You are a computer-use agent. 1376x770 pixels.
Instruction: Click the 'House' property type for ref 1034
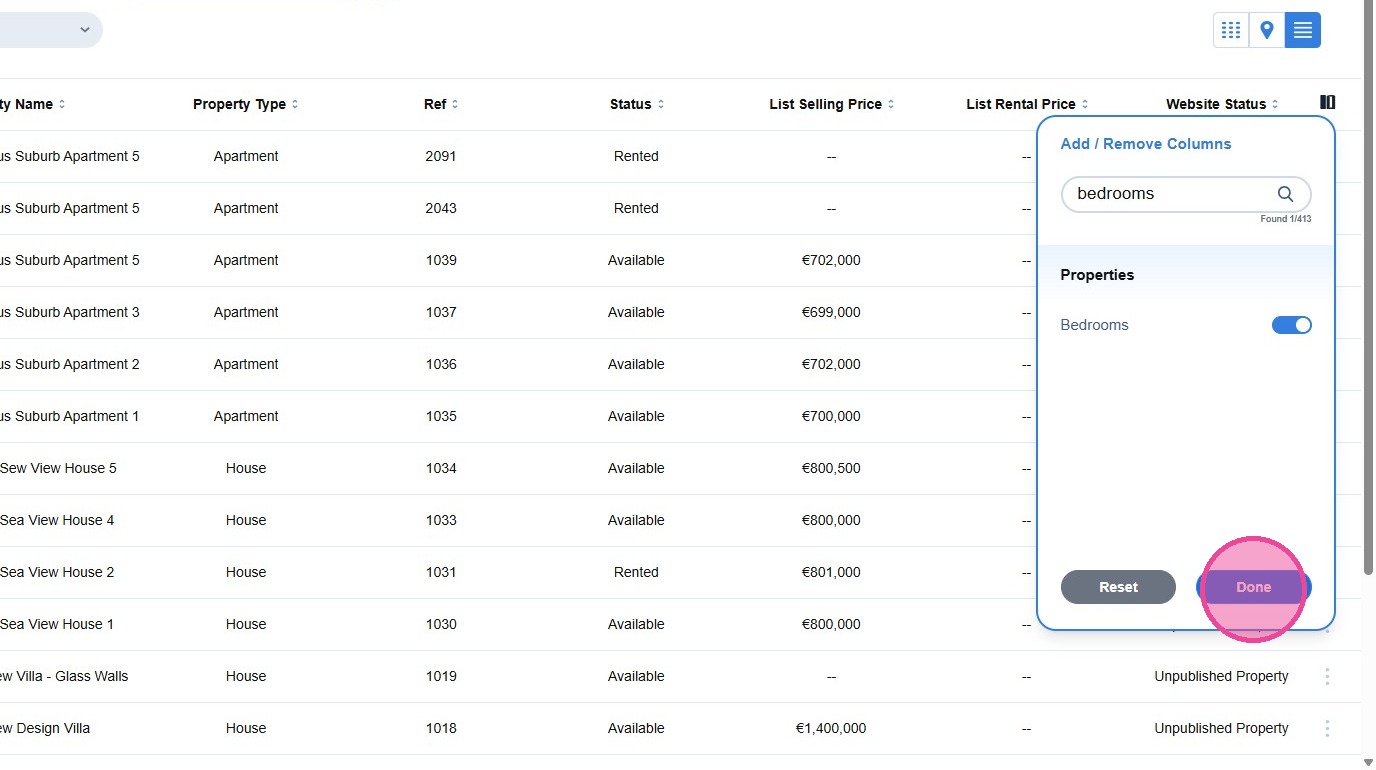tap(246, 468)
